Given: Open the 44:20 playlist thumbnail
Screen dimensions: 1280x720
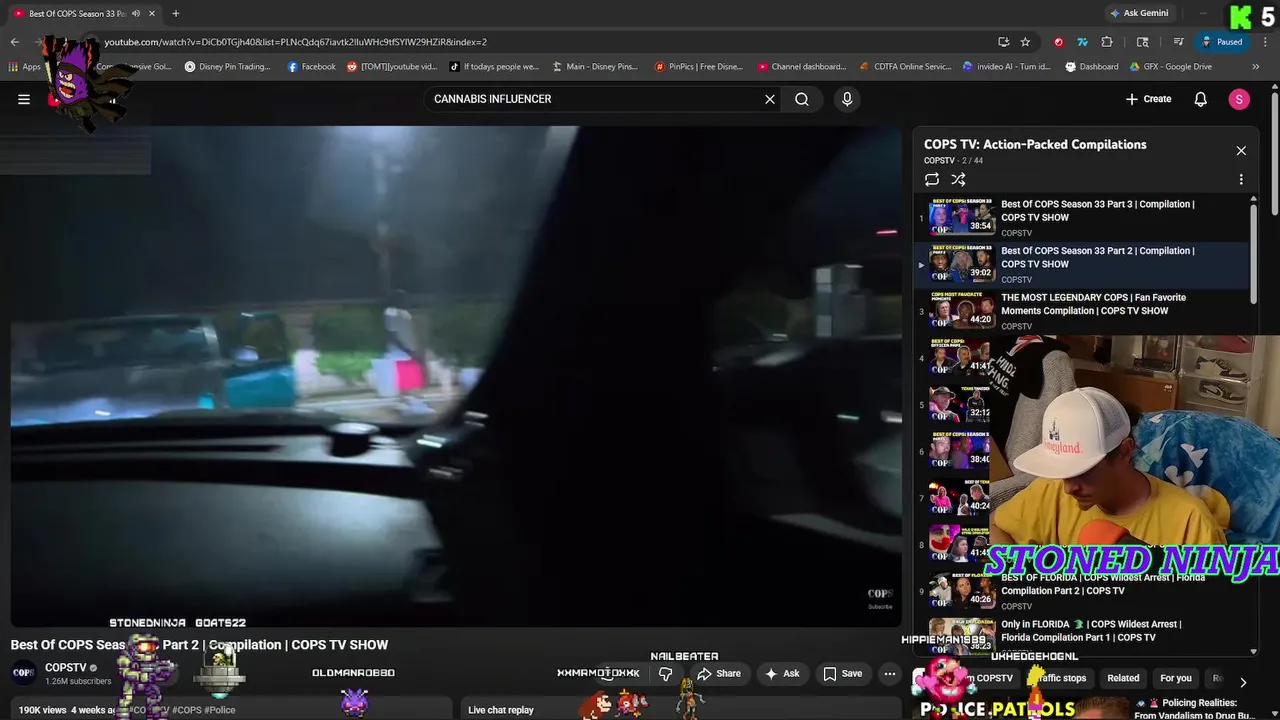Looking at the screenshot, I should (960, 310).
